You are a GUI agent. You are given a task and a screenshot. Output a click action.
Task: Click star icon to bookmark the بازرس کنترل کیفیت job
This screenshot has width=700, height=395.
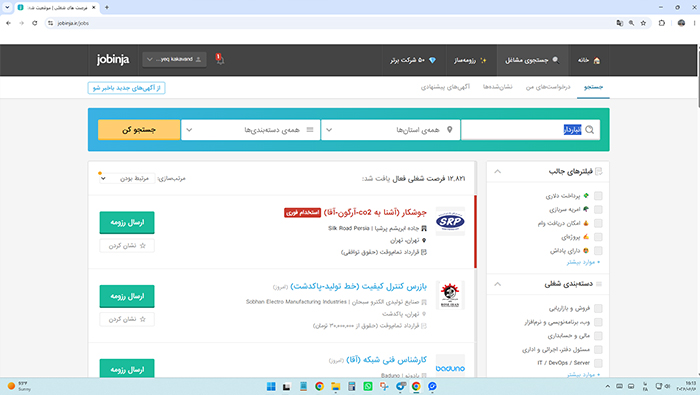coord(142,319)
